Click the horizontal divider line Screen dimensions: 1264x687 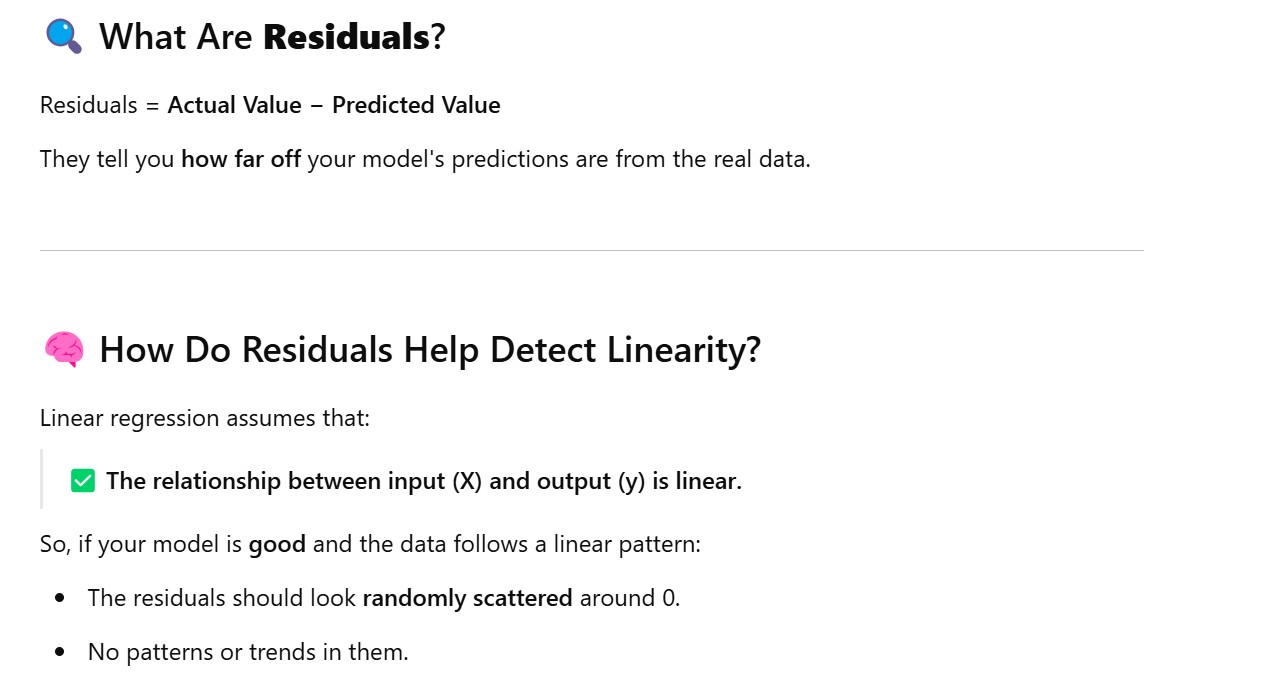pos(591,250)
